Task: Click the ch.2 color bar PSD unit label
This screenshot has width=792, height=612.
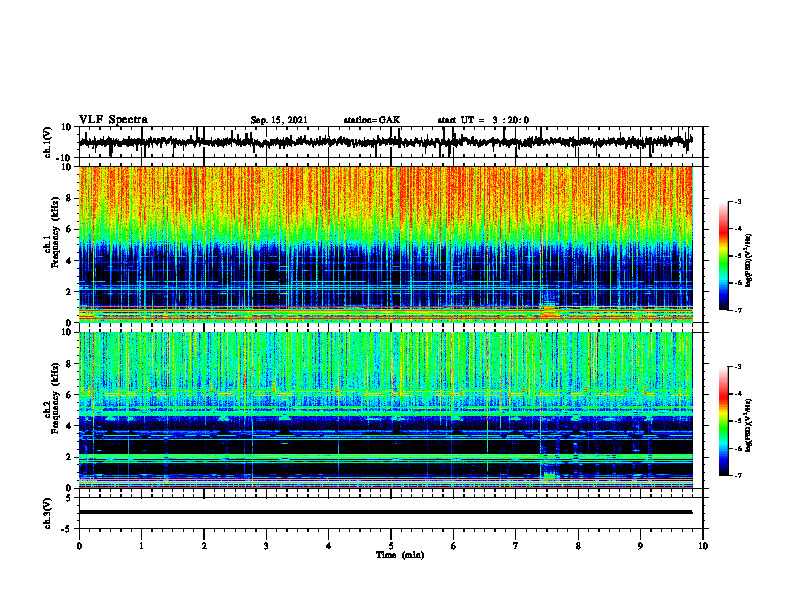Action: [x=749, y=425]
